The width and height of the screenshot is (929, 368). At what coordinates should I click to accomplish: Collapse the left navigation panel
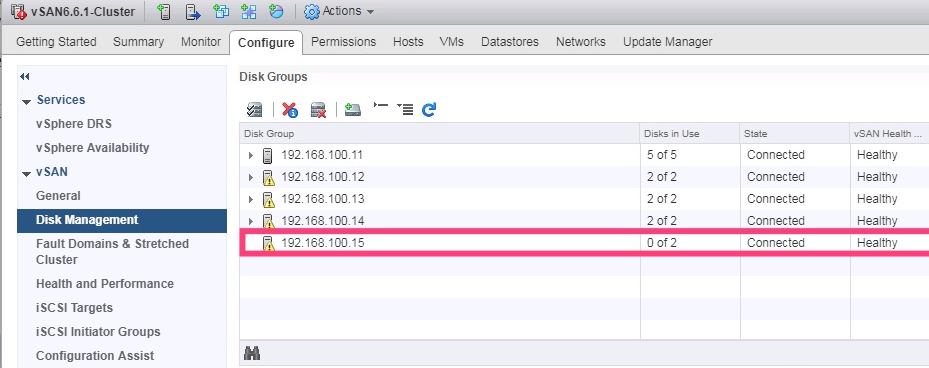tap(25, 76)
